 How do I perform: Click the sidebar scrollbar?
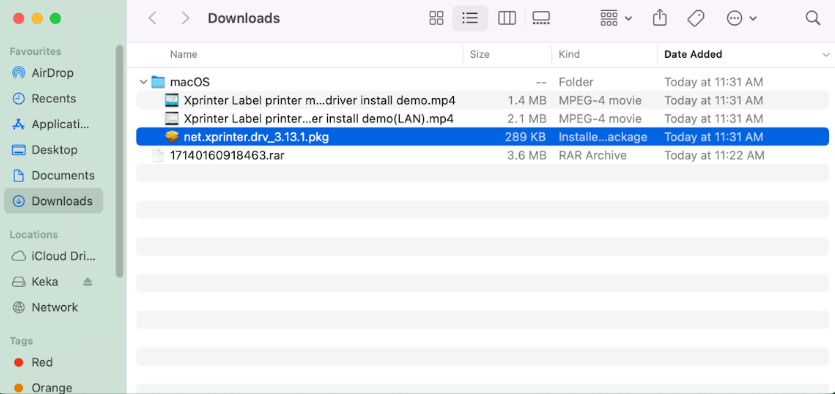click(x=119, y=161)
